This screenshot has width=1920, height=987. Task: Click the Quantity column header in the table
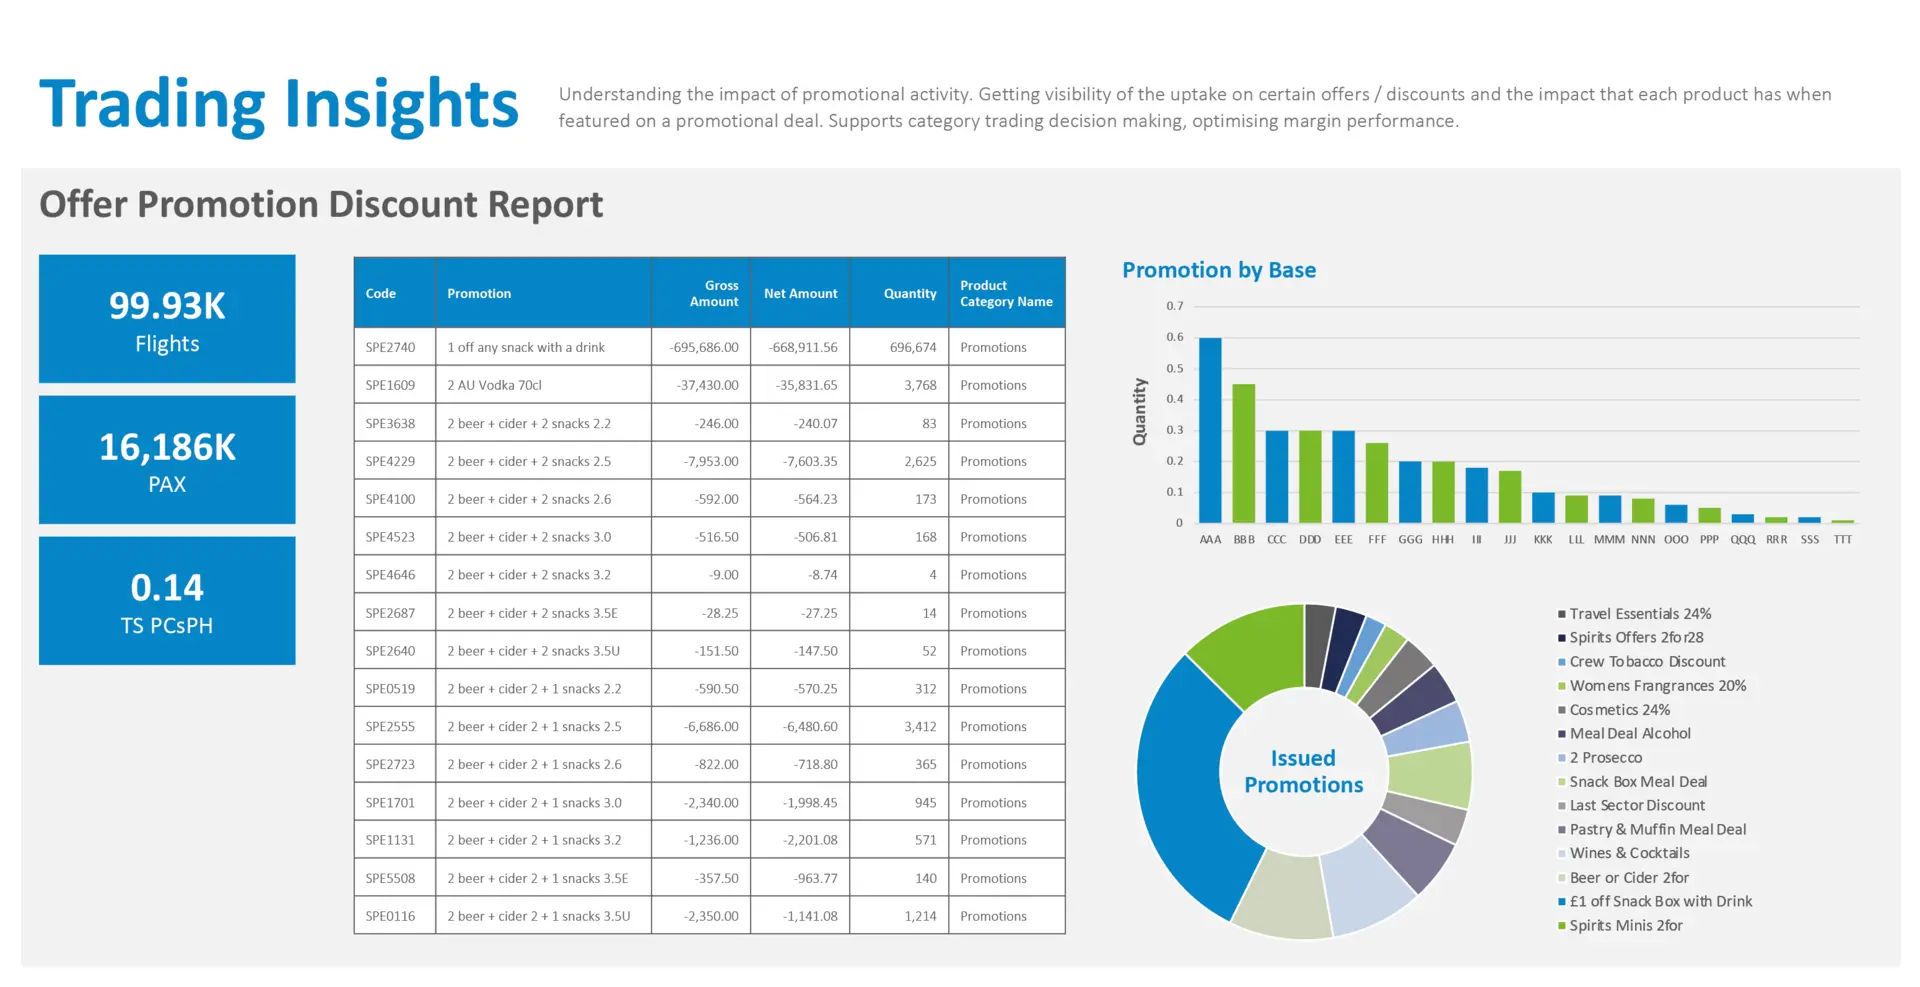(x=909, y=293)
